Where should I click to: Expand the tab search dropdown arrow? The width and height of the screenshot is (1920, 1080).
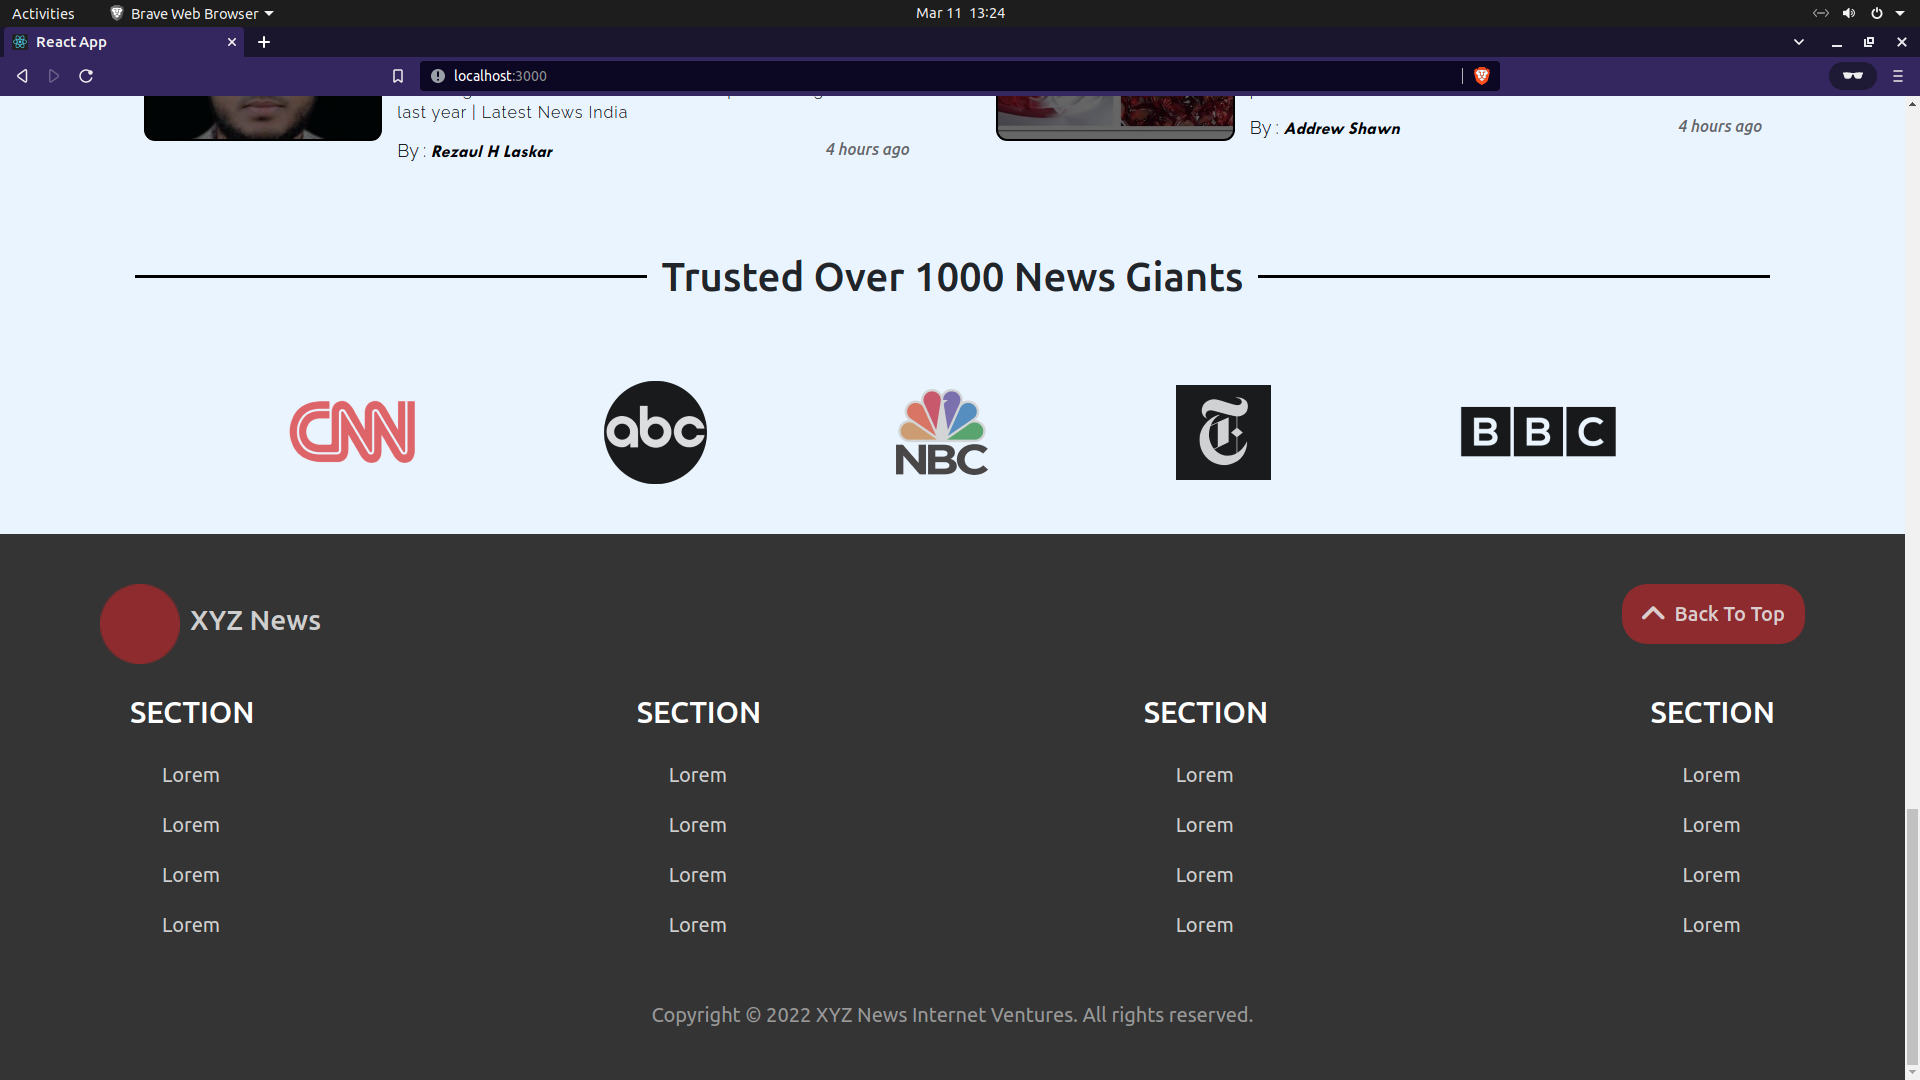point(1798,42)
